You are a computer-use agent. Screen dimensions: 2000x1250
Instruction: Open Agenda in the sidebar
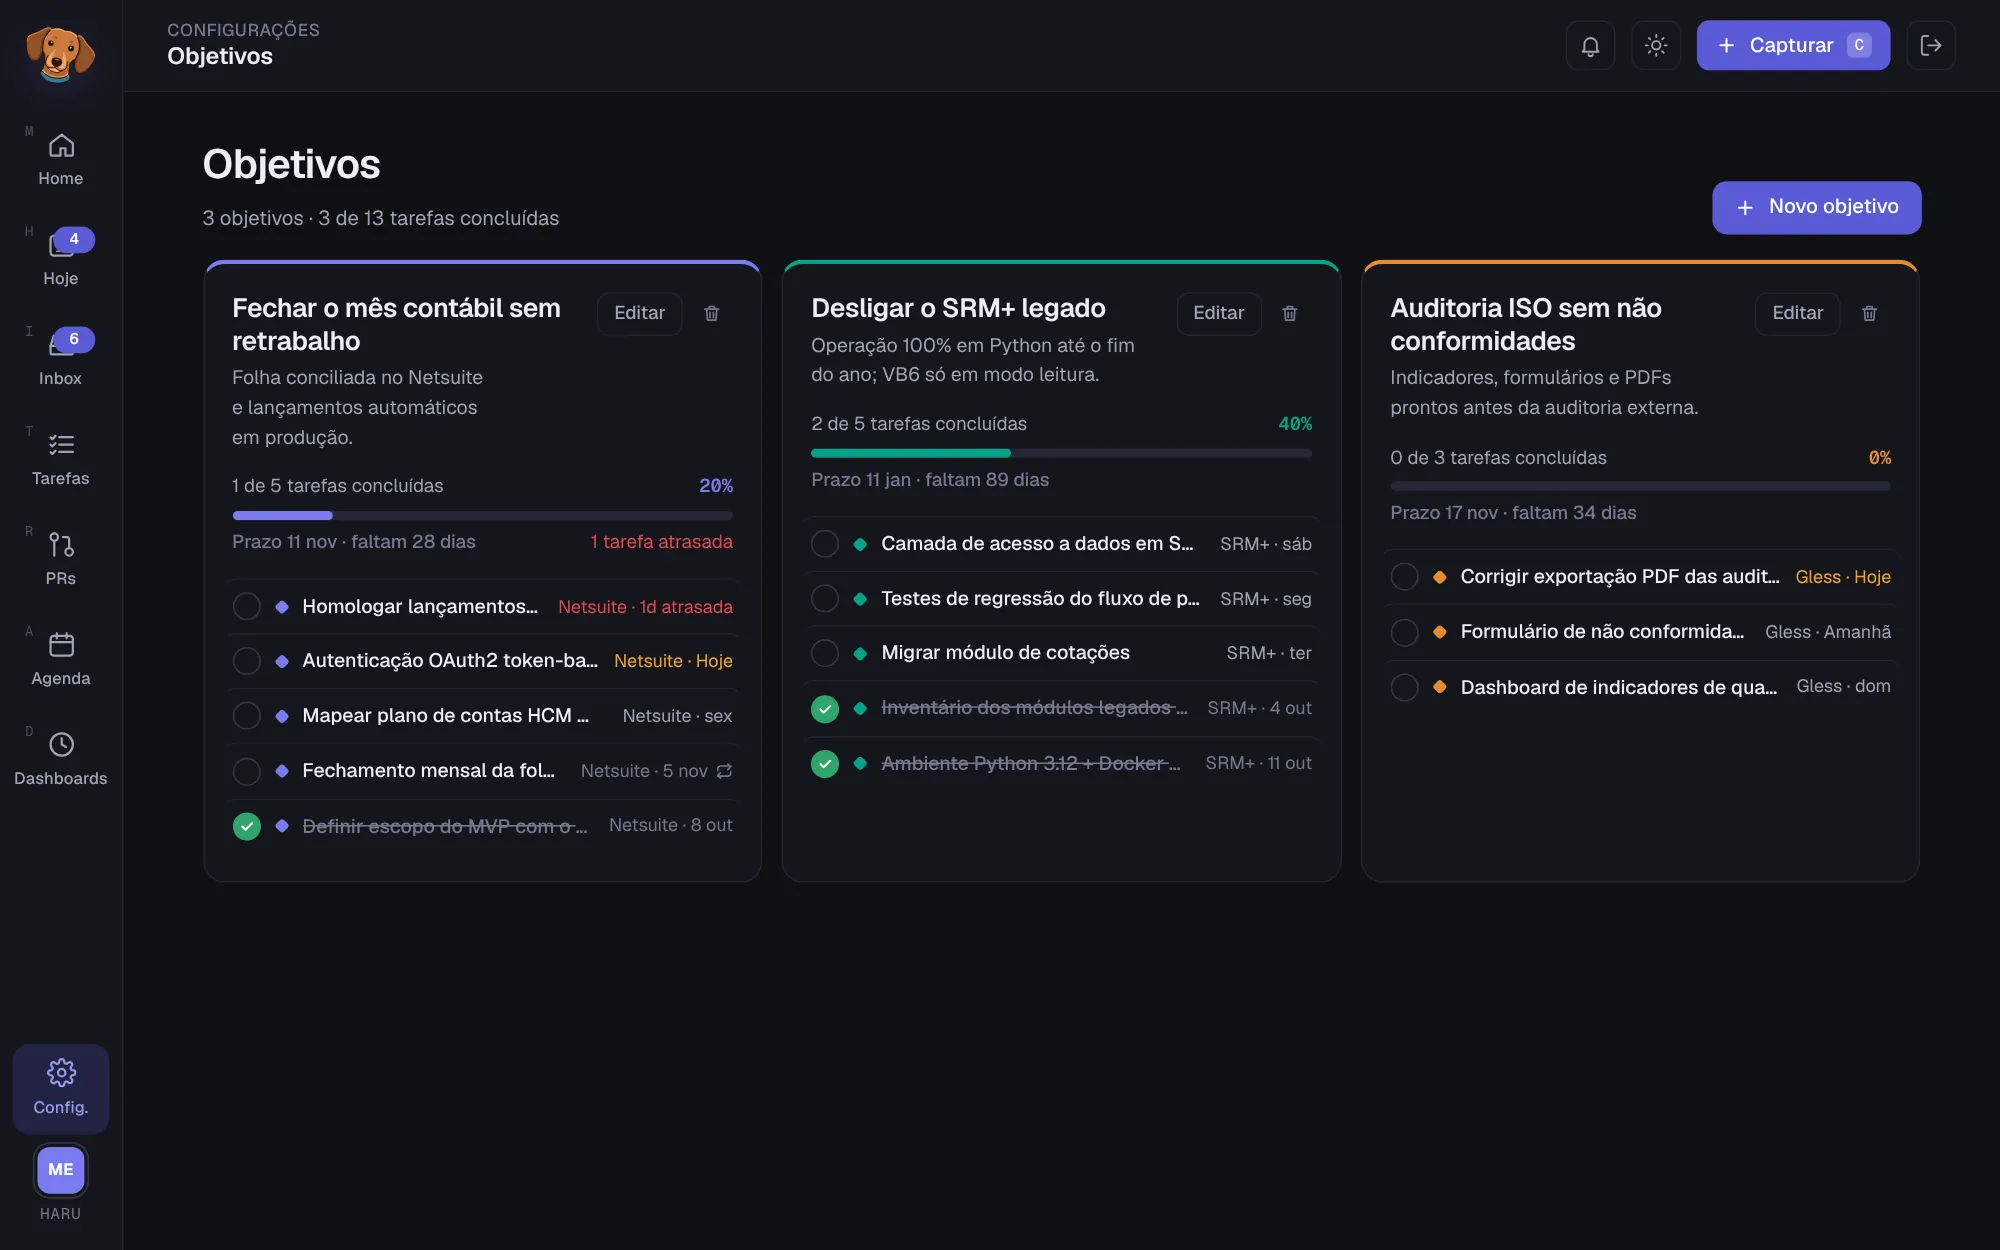tap(61, 660)
